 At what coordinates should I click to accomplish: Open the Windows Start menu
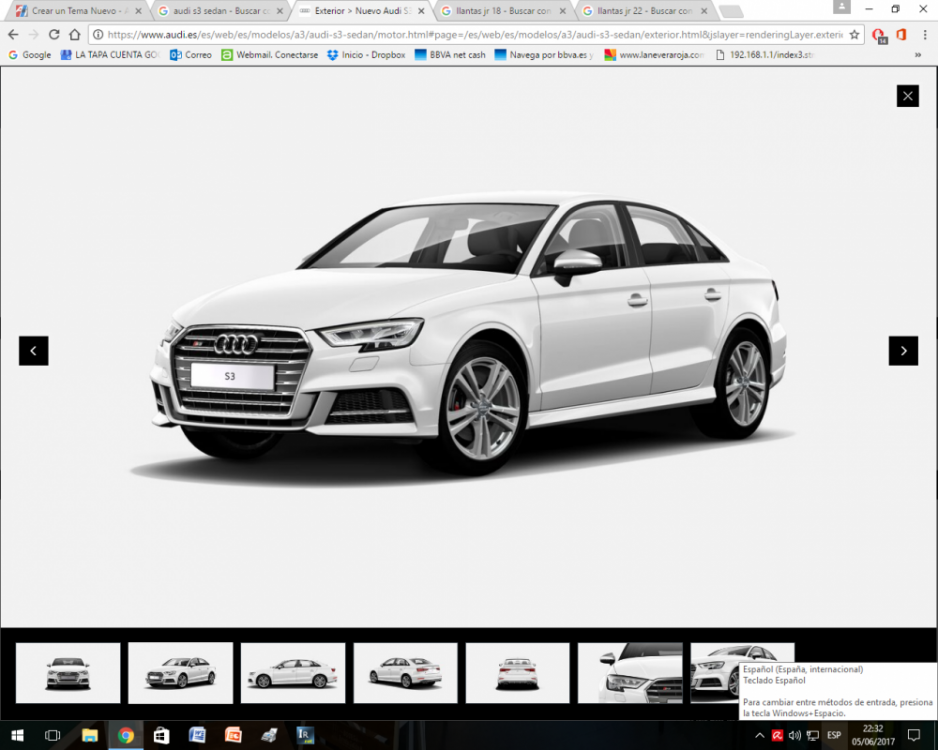17,735
